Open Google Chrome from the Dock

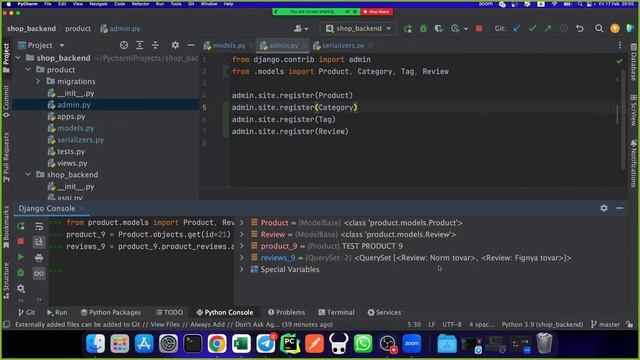(217, 343)
